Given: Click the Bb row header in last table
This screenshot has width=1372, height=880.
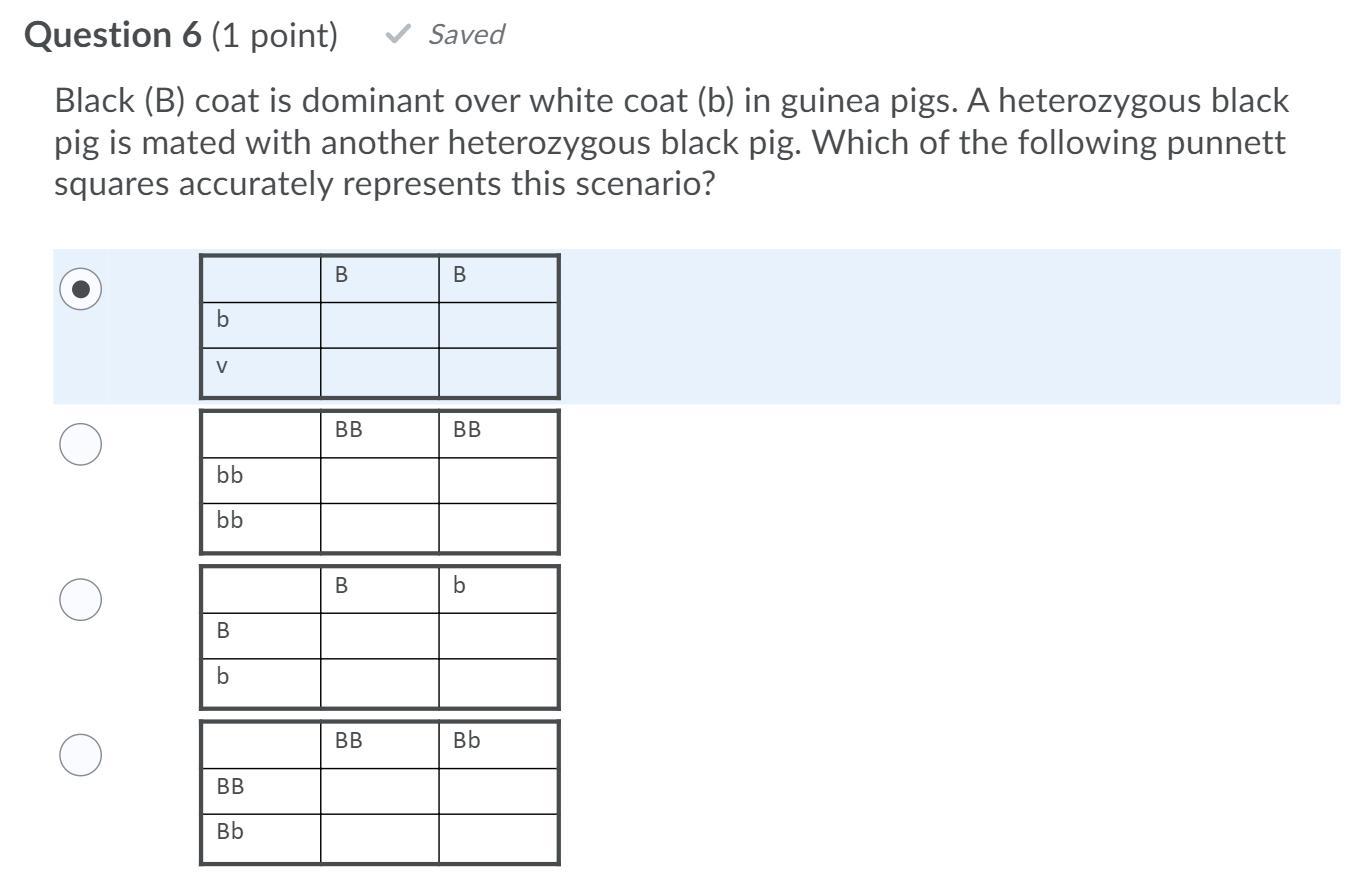Looking at the screenshot, I should pyautogui.click(x=230, y=832).
